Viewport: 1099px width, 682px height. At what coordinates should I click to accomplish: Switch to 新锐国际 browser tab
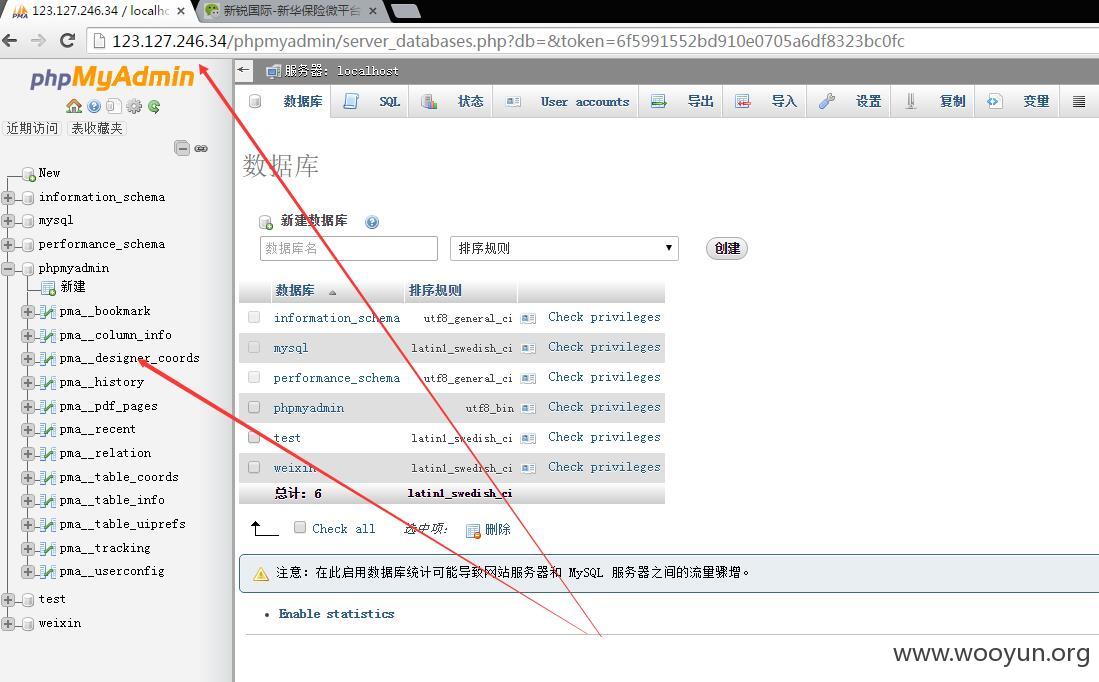pyautogui.click(x=291, y=11)
